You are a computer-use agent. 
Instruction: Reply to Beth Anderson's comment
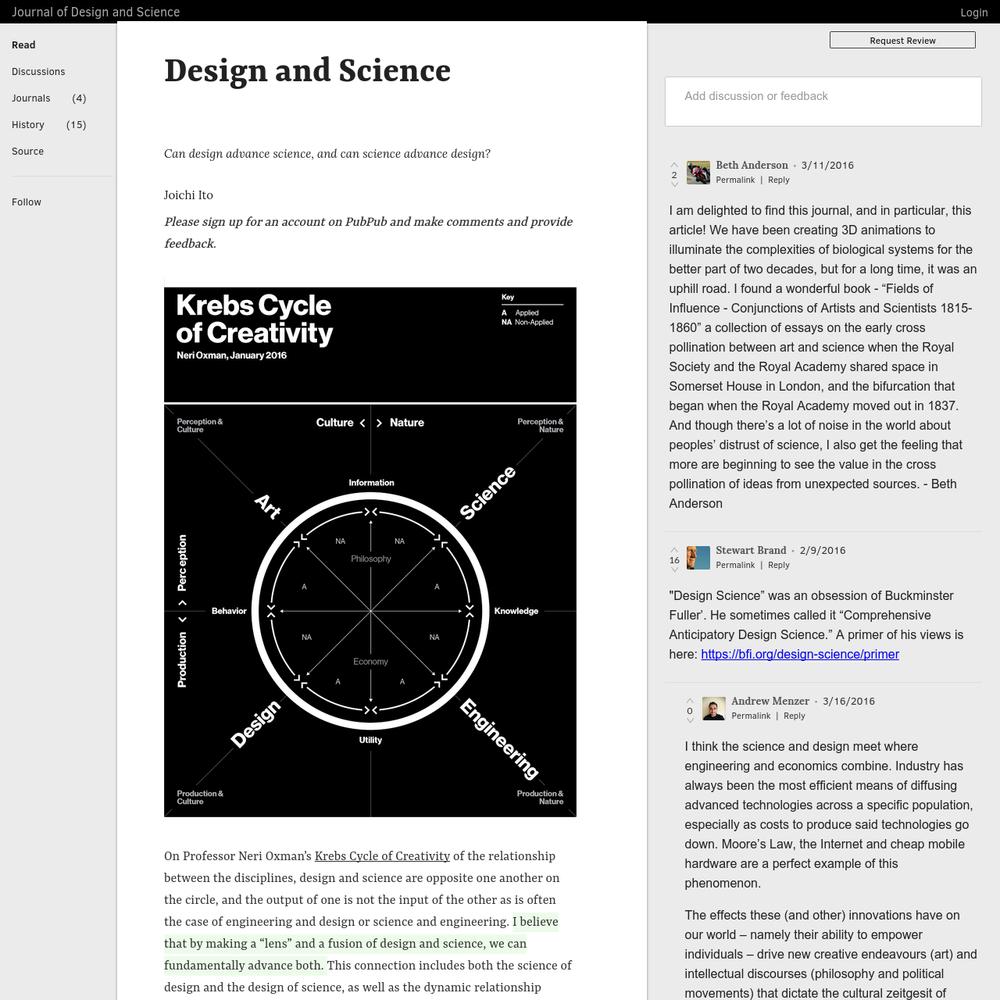(x=779, y=180)
